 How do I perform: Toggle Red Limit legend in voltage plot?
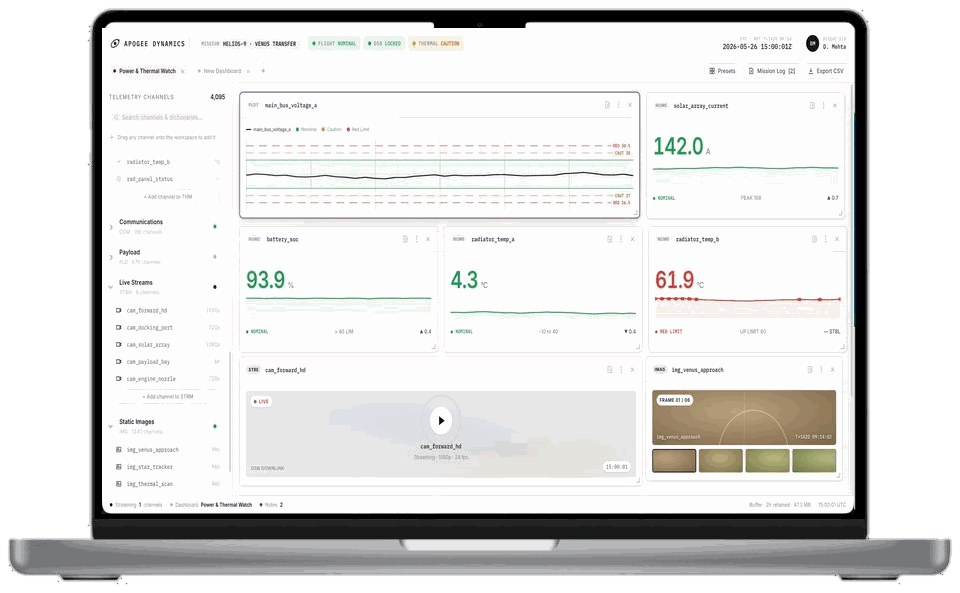tap(358, 130)
